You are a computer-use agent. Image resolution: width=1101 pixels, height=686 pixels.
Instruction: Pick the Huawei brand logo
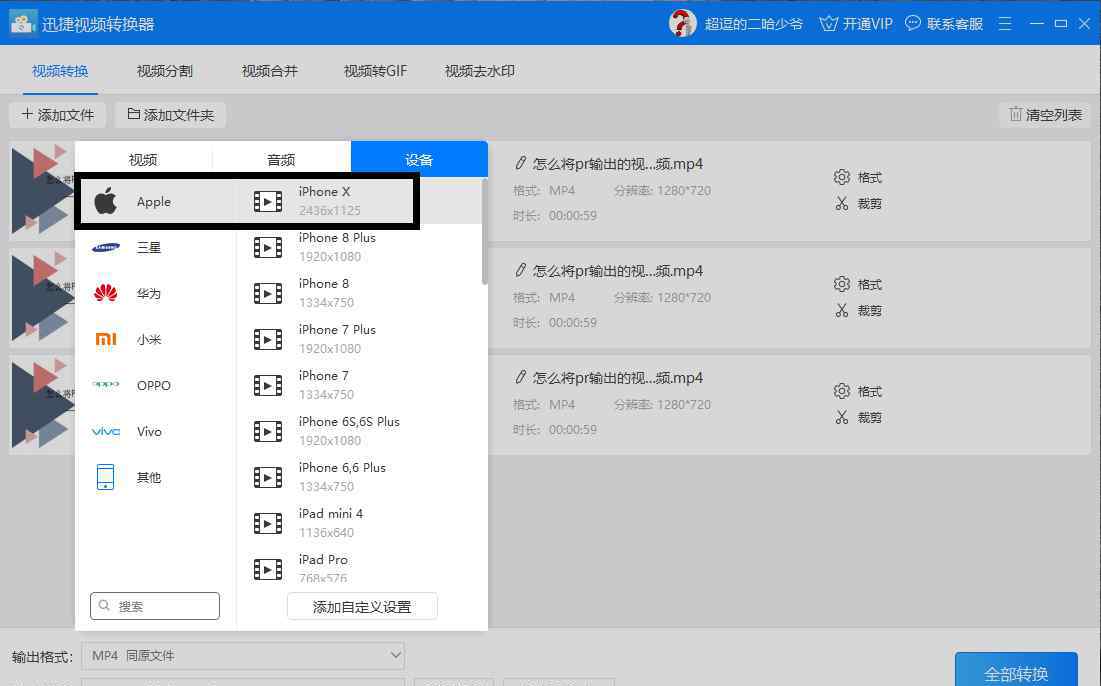pos(106,293)
